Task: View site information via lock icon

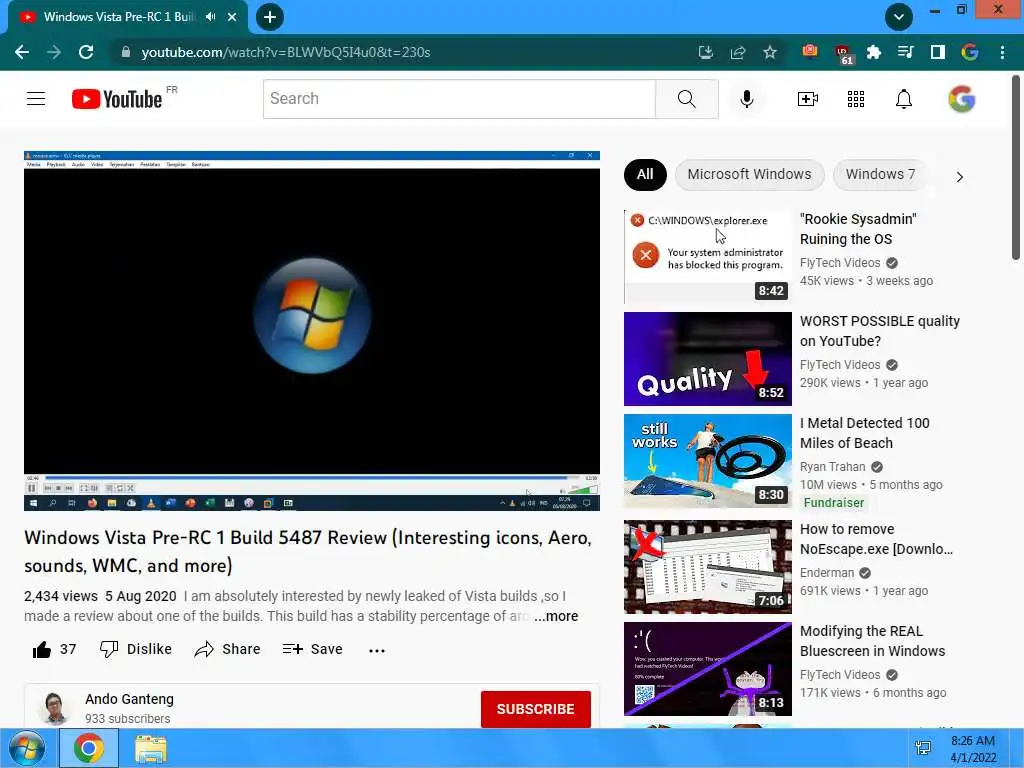Action: click(126, 52)
